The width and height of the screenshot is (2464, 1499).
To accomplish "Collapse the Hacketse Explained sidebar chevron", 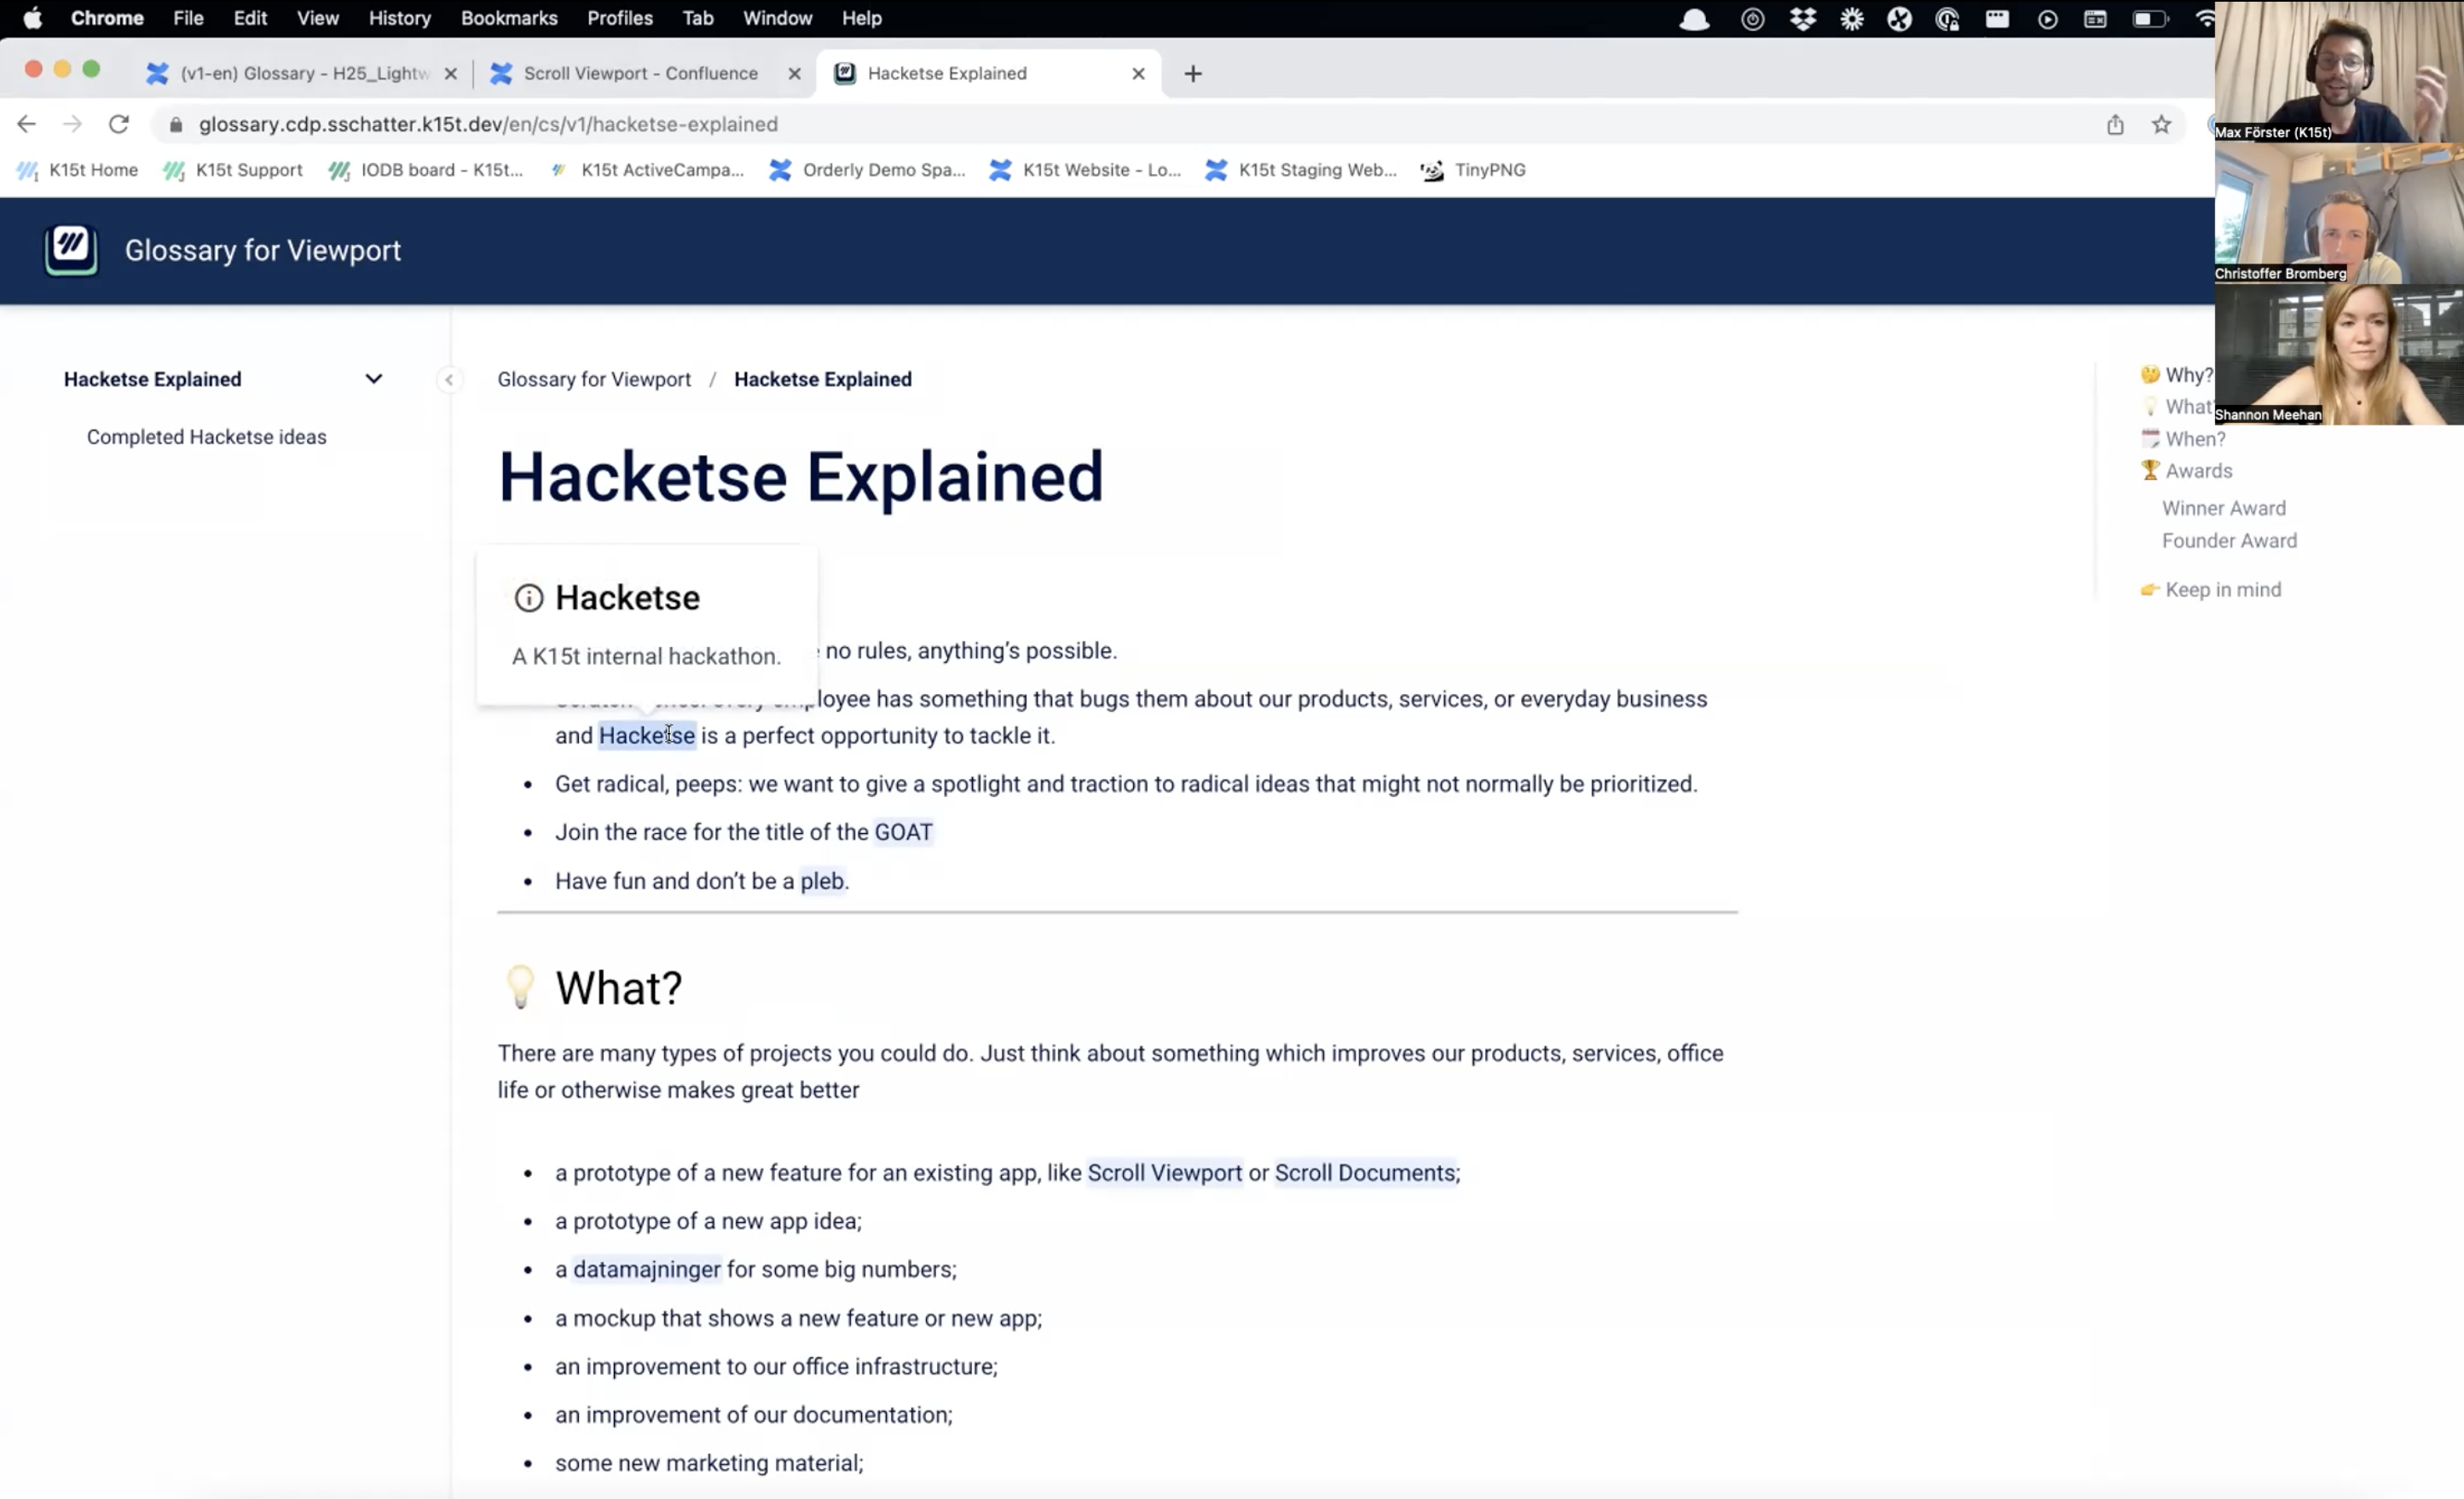I will coord(373,379).
